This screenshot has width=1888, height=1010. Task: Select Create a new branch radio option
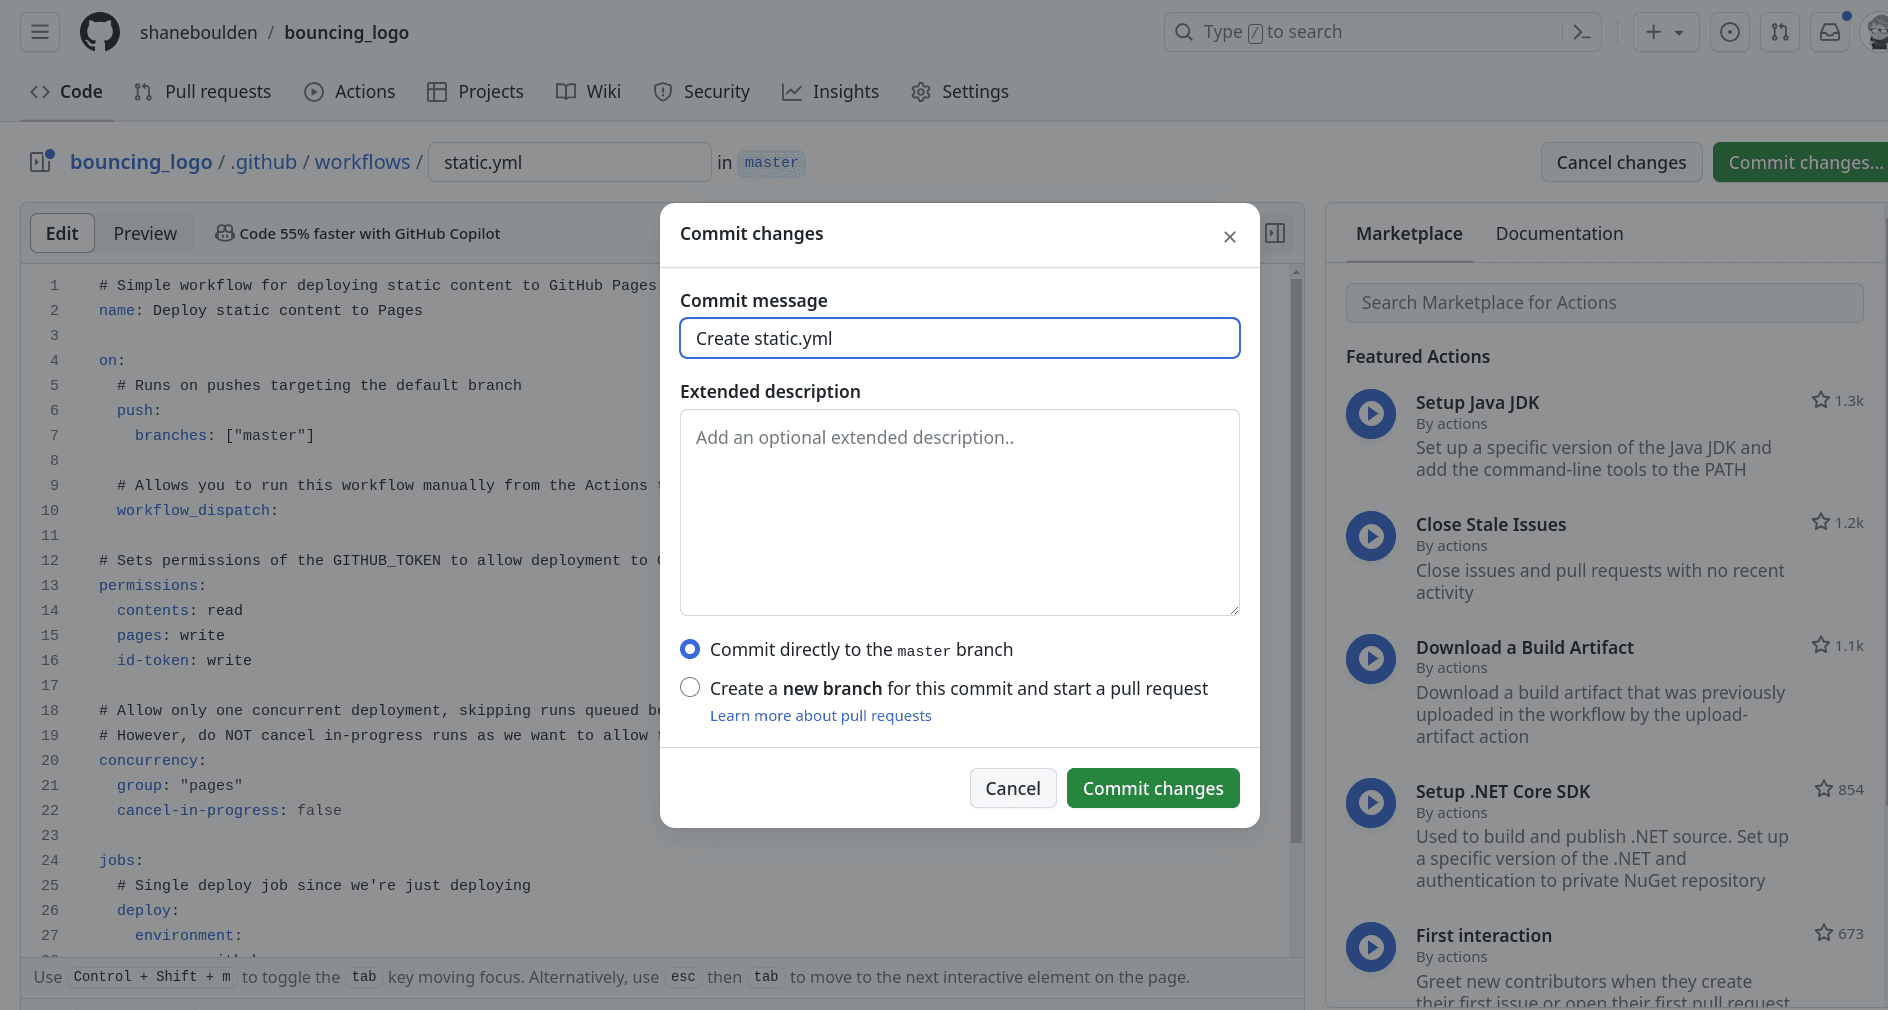[690, 687]
